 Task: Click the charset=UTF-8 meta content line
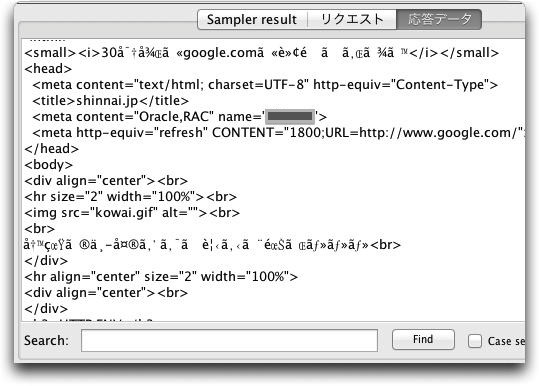click(265, 85)
